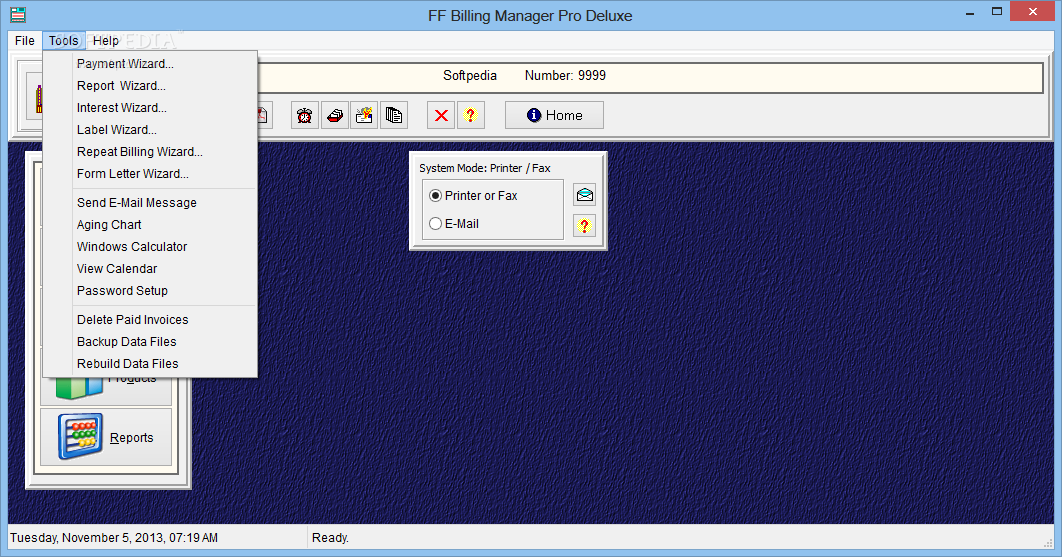Image resolution: width=1062 pixels, height=557 pixels.
Task: Click the application icon in title bar
Action: 18,14
